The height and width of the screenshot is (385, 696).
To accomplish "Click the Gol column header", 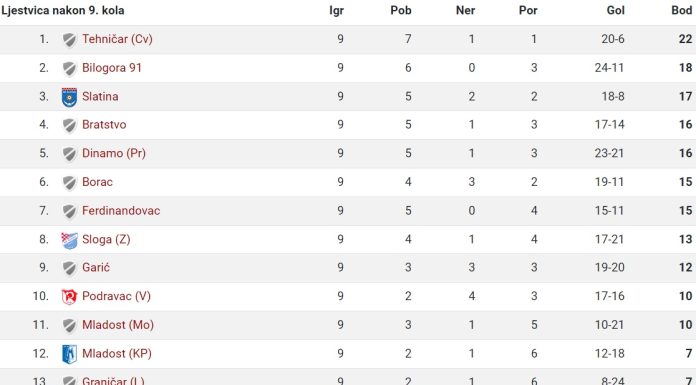I will [x=616, y=10].
